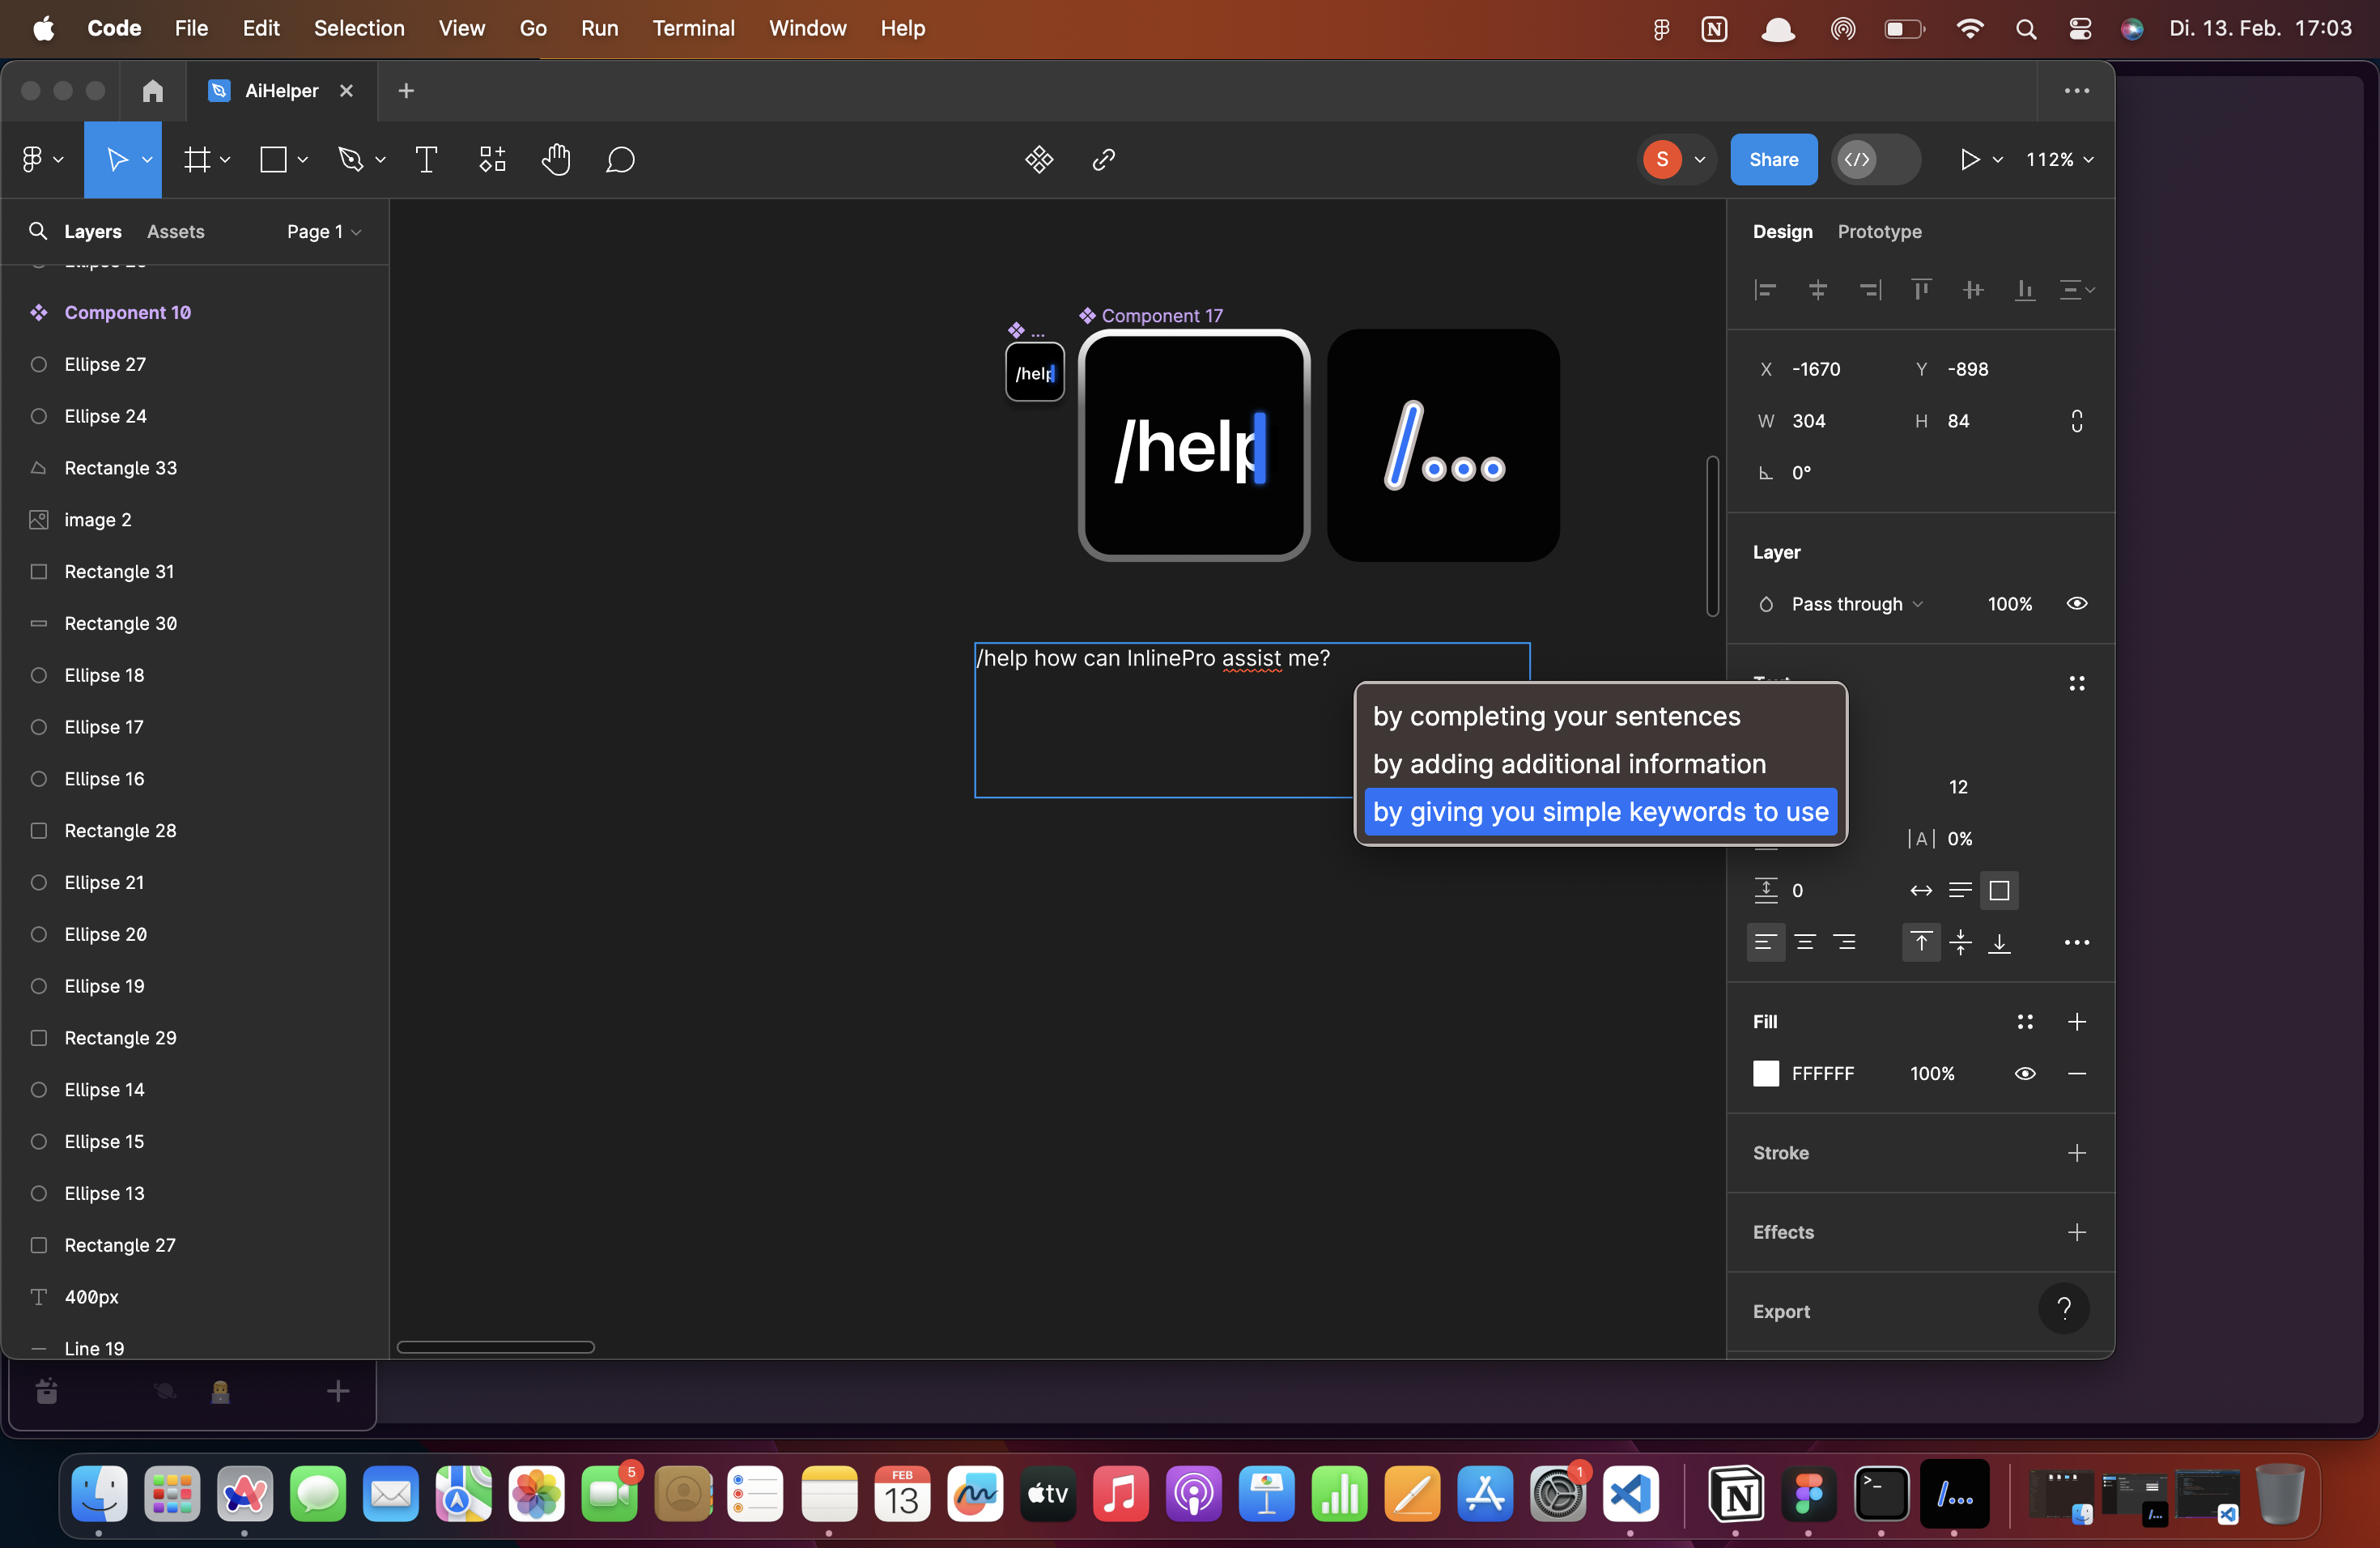
Task: Hide the white fill via its eye toggle
Action: tap(2025, 1073)
